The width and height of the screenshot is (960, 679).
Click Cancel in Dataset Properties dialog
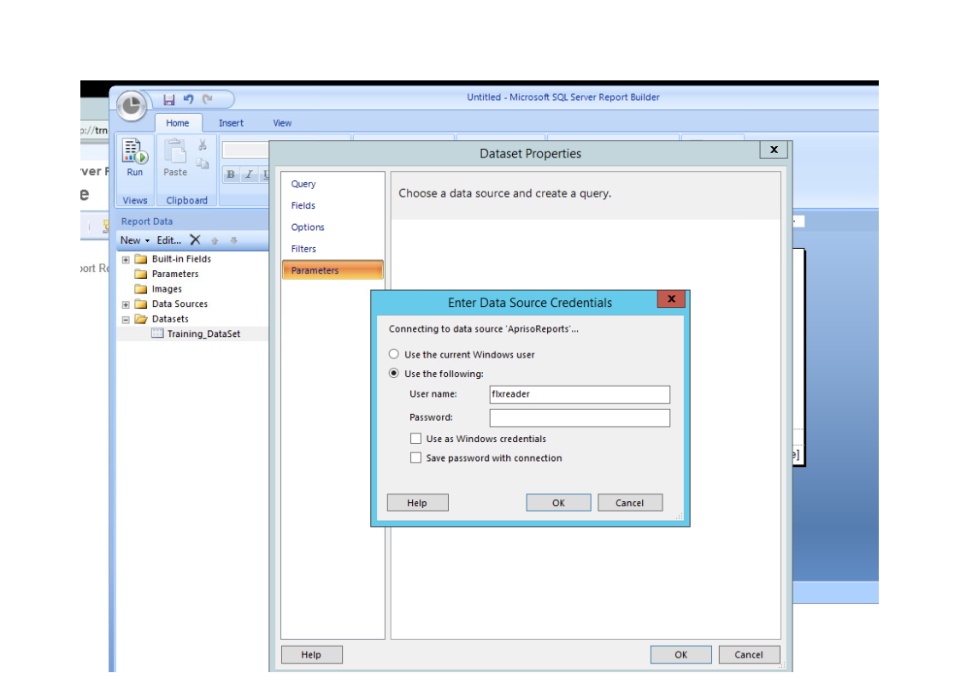click(x=749, y=655)
